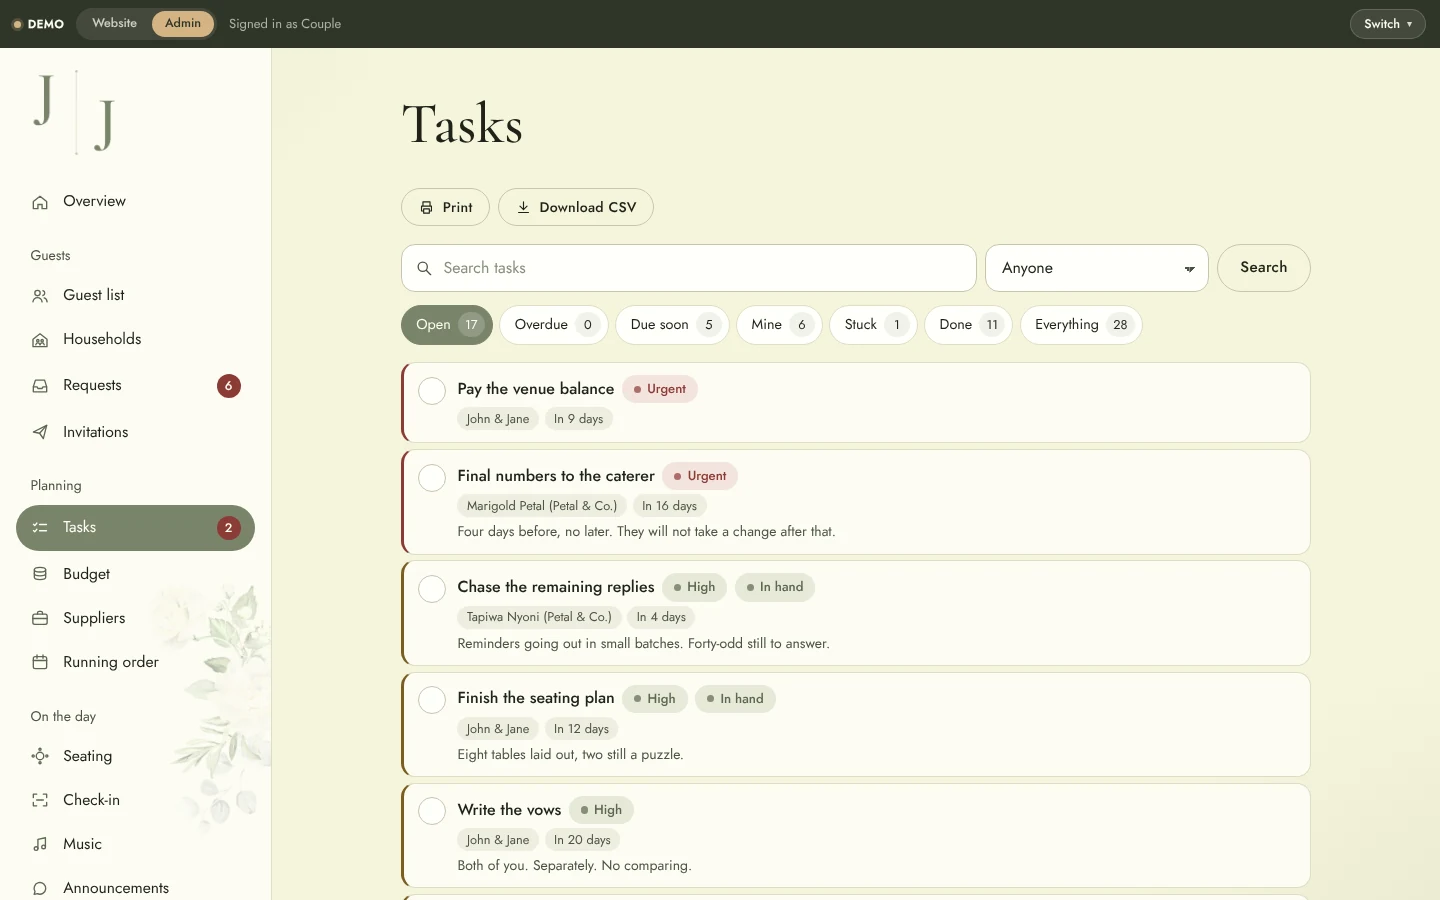Click the Seating chart icon
1440x900 pixels.
40,756
